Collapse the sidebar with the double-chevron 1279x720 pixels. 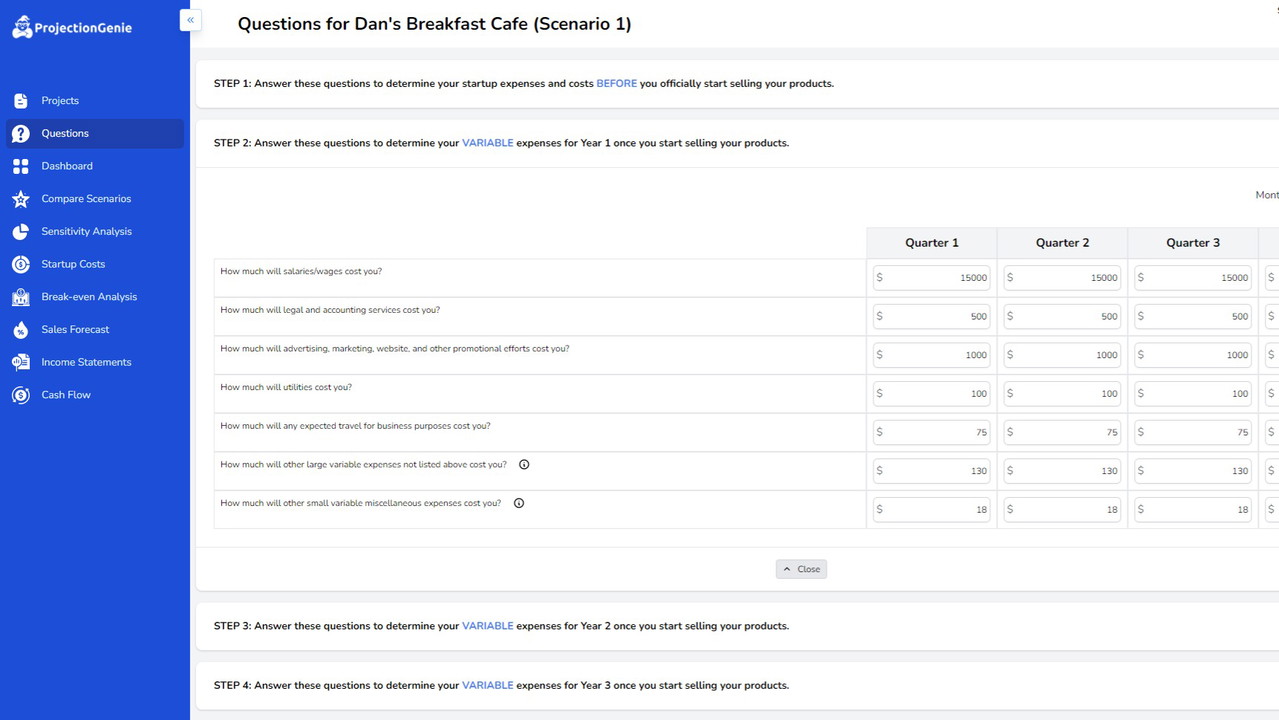pyautogui.click(x=190, y=20)
